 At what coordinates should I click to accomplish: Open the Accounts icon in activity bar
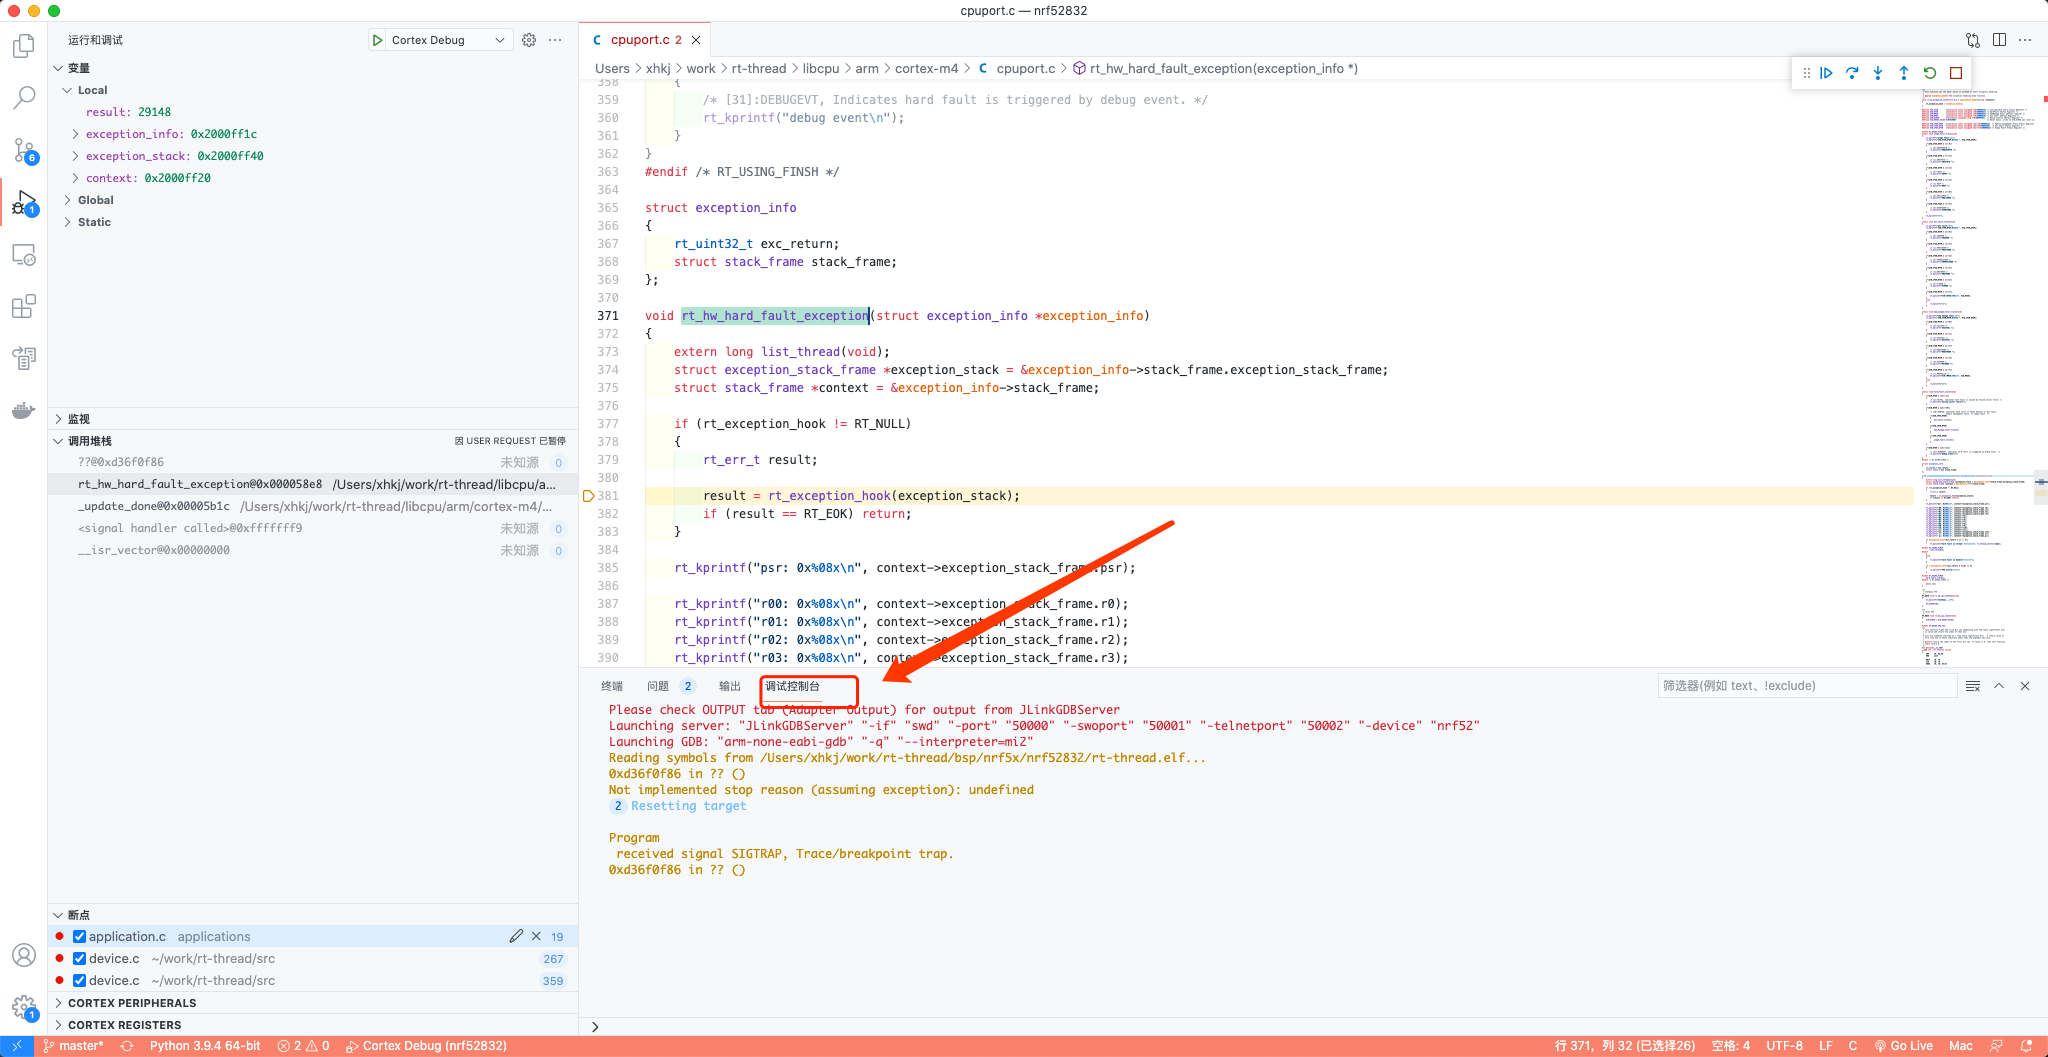(x=24, y=955)
